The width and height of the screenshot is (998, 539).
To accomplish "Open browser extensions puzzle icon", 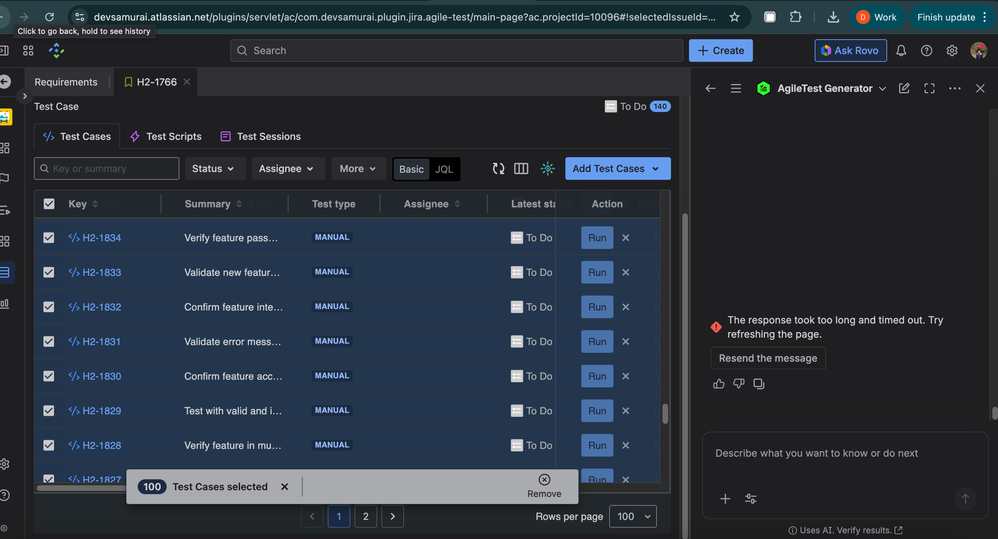I will coord(796,17).
